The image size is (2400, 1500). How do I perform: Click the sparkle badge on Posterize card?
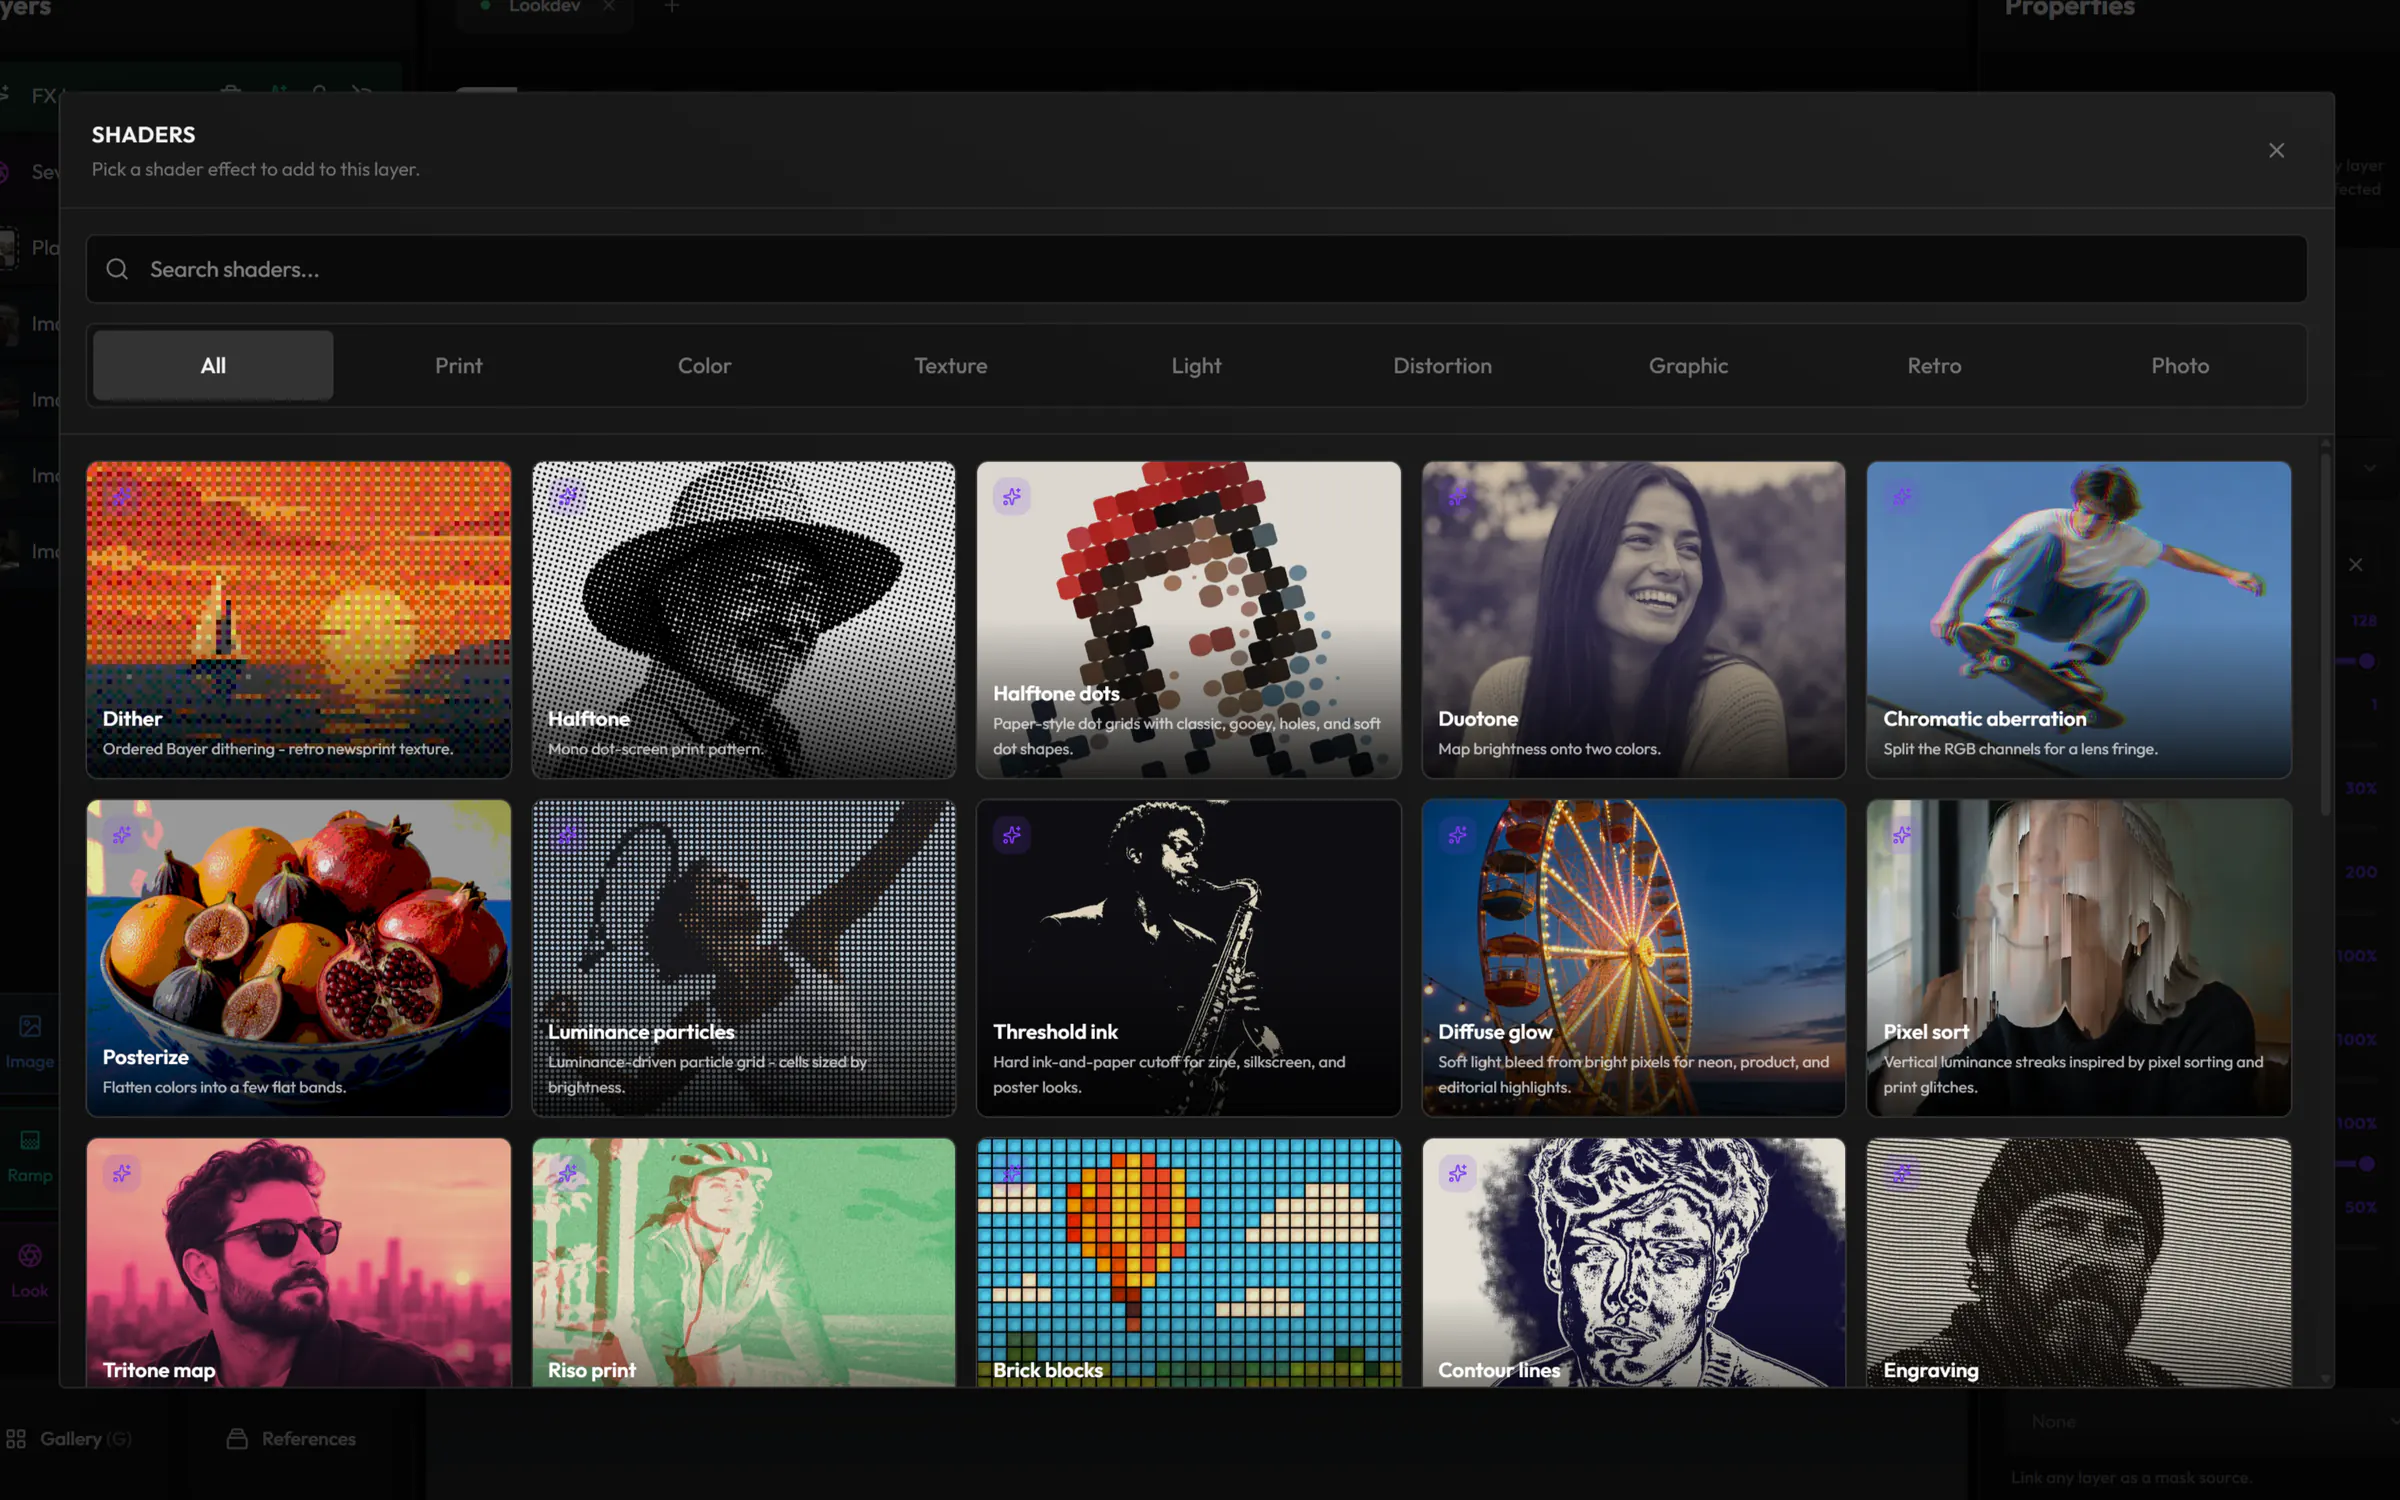click(x=122, y=835)
